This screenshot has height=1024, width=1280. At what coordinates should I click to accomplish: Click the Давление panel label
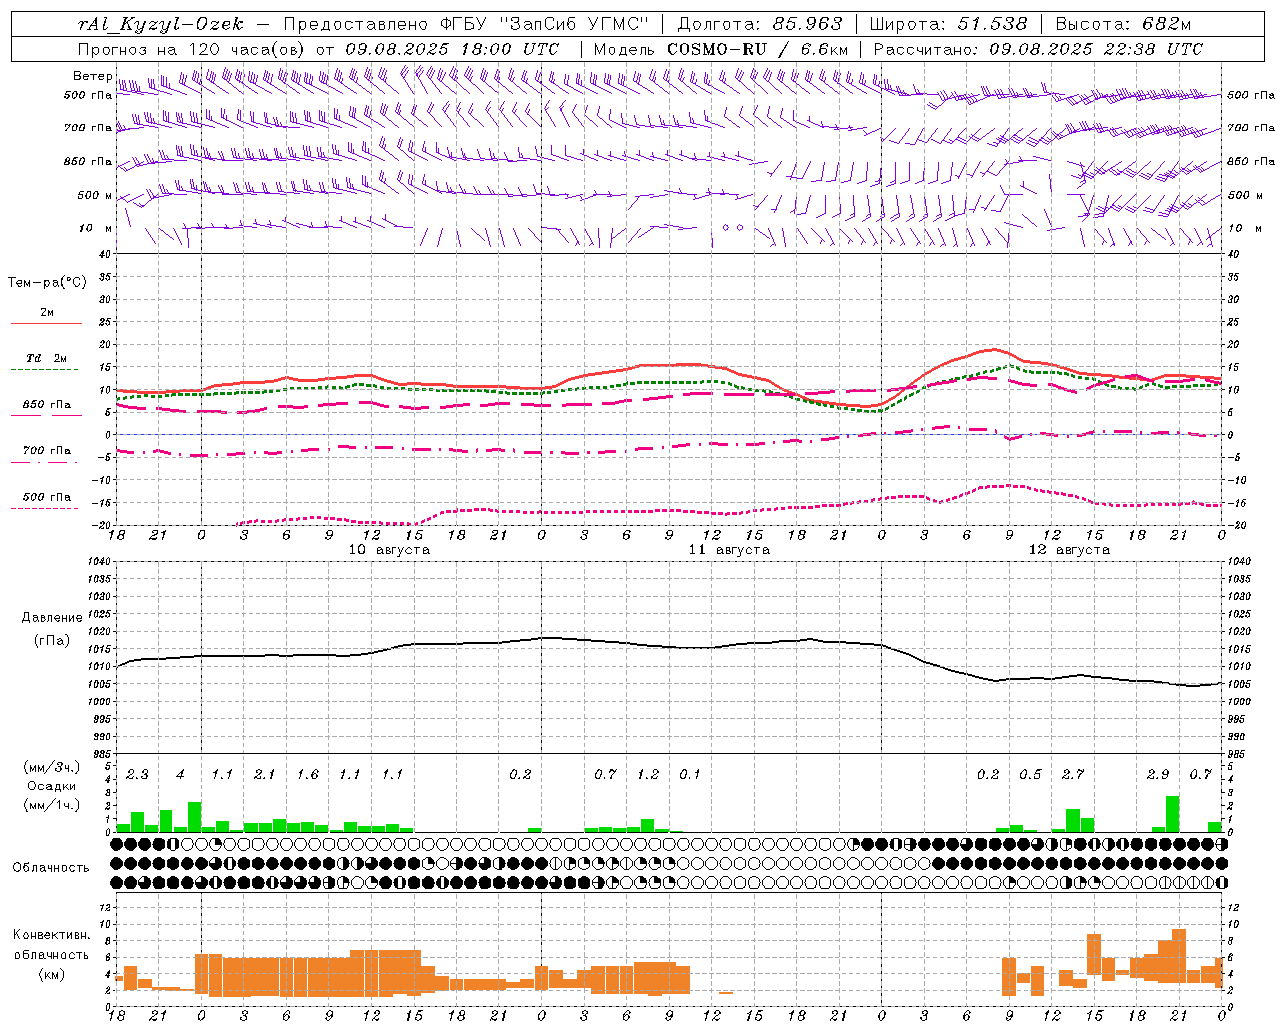click(52, 618)
